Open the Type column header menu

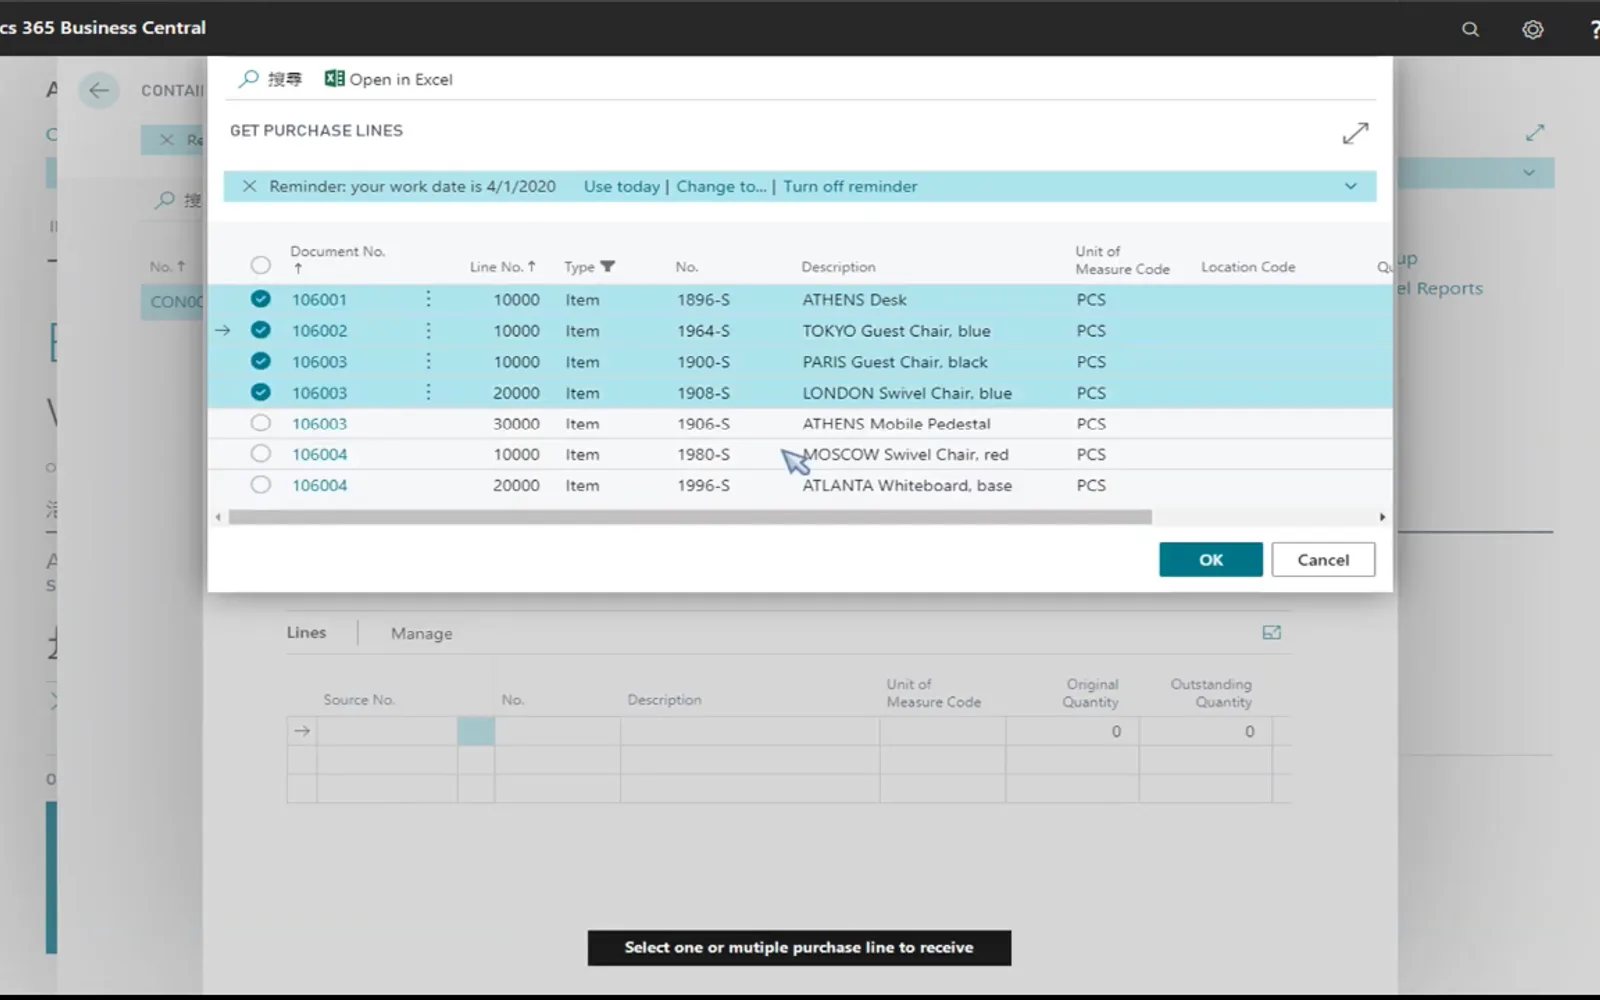pos(579,267)
